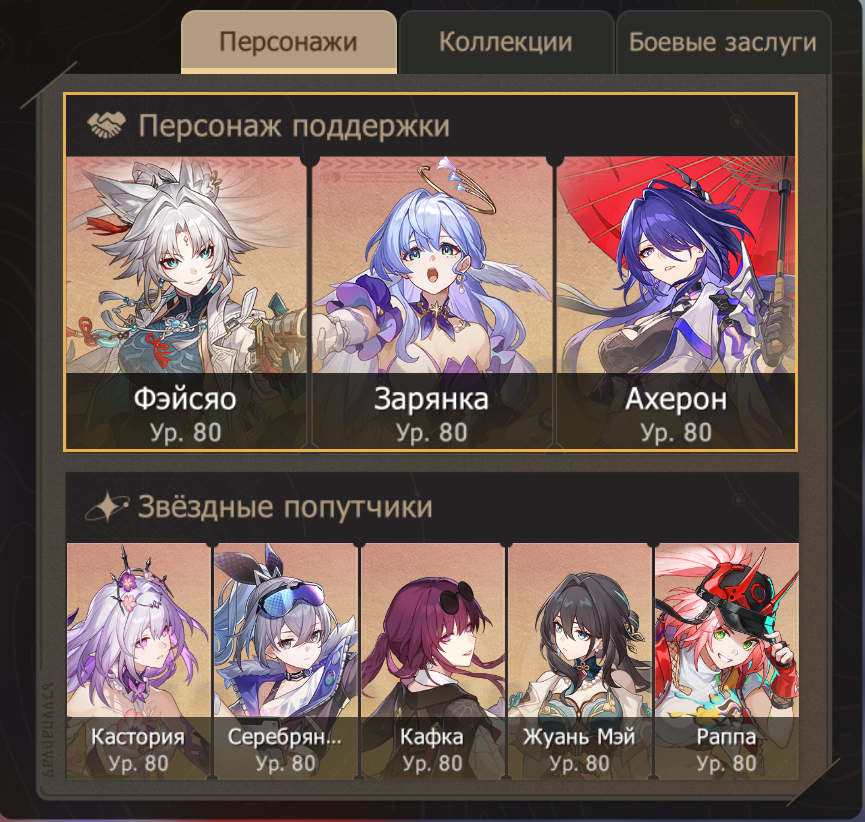865x822 pixels.
Task: Click the Ахерон name label
Action: 676,398
